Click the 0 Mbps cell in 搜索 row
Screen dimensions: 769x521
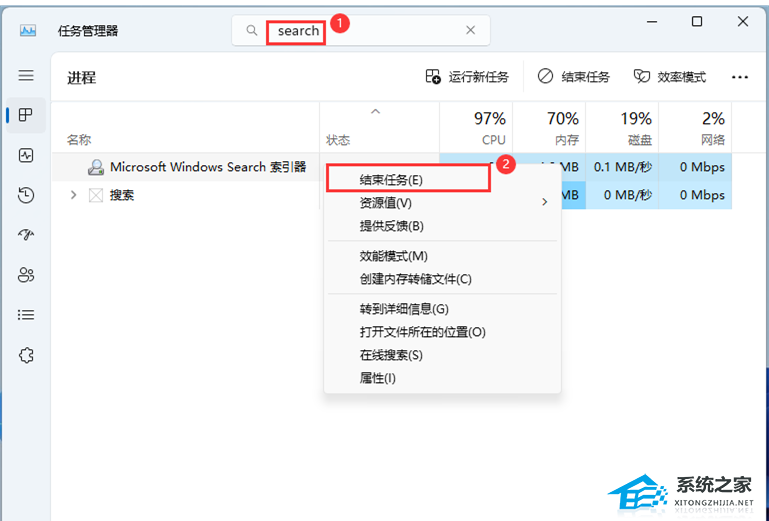(x=695, y=195)
